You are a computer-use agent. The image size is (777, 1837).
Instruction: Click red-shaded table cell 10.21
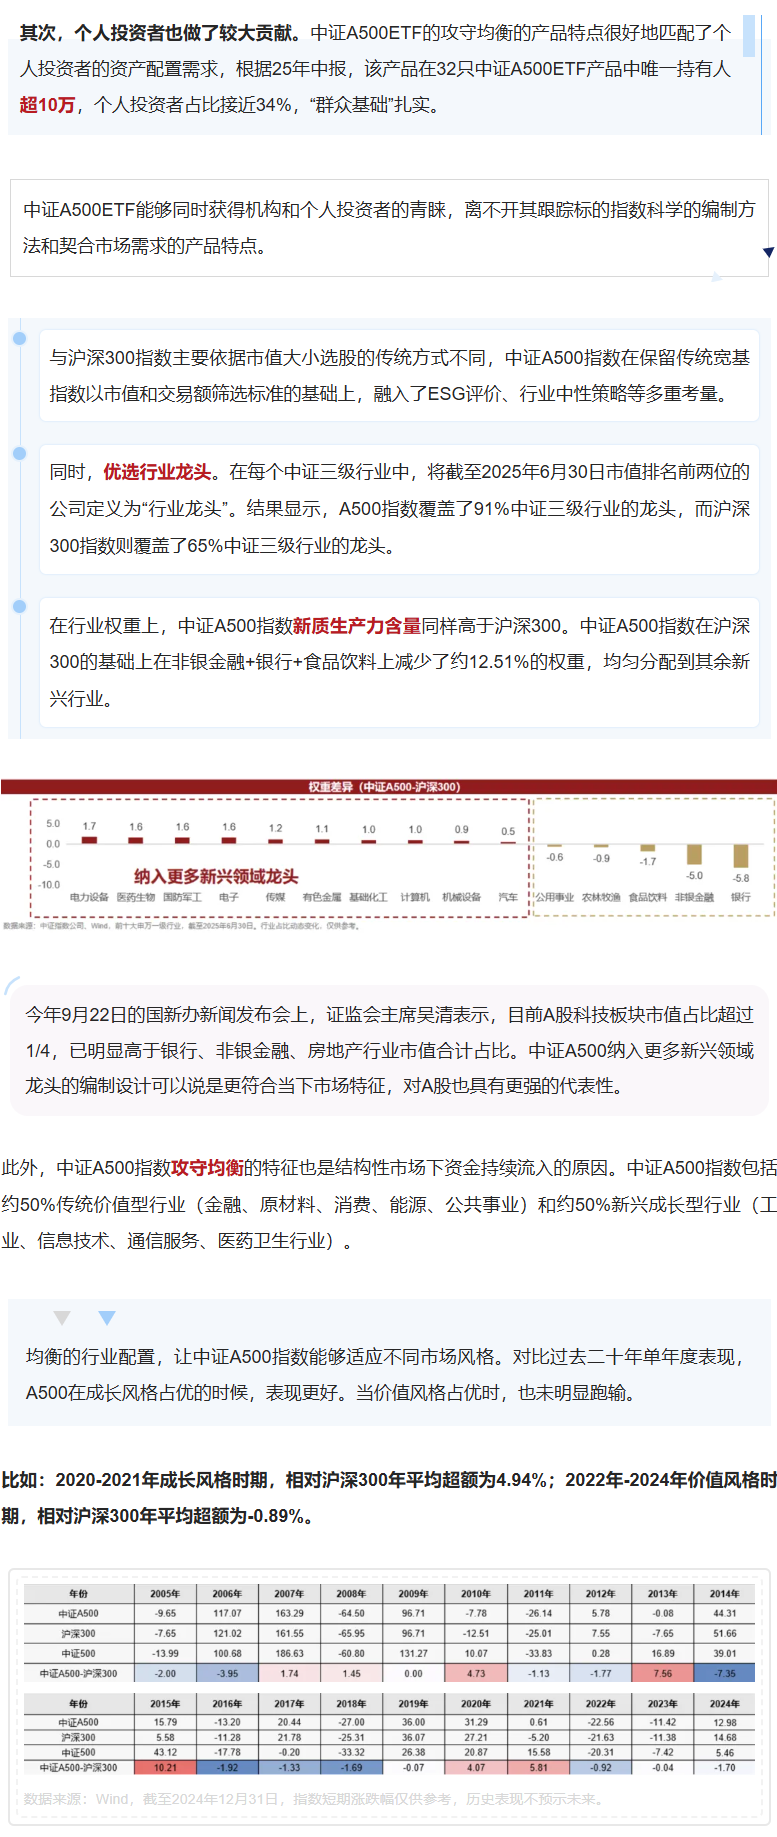point(165,1768)
